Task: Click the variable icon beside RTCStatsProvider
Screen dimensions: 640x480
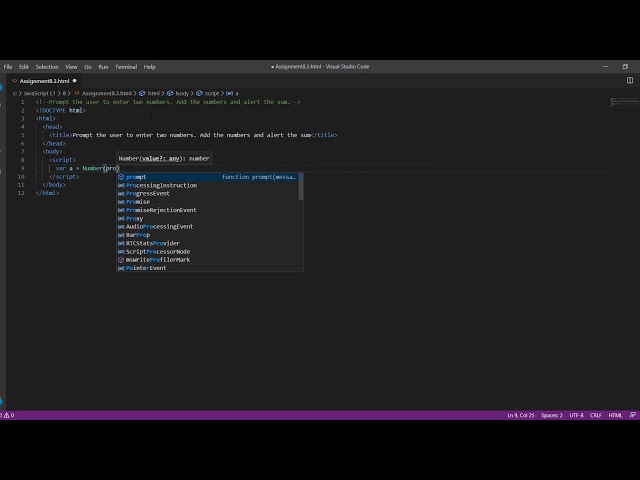Action: (121, 243)
